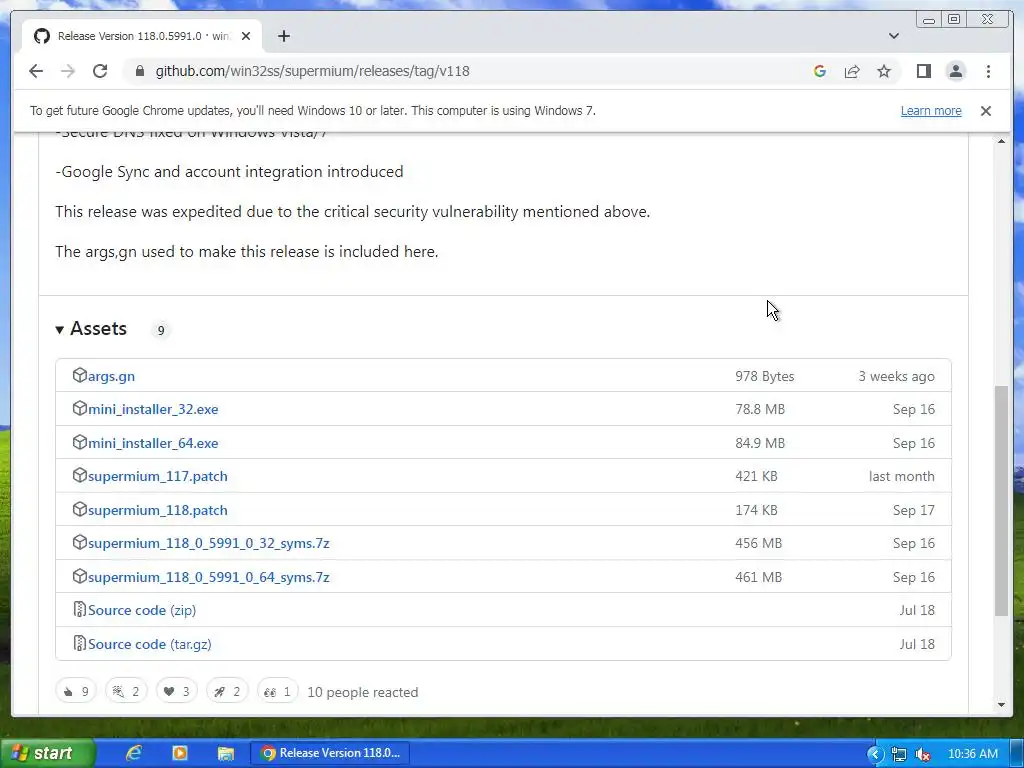The width and height of the screenshot is (1024, 768).
Task: Click the muted volume tray icon
Action: click(x=923, y=754)
